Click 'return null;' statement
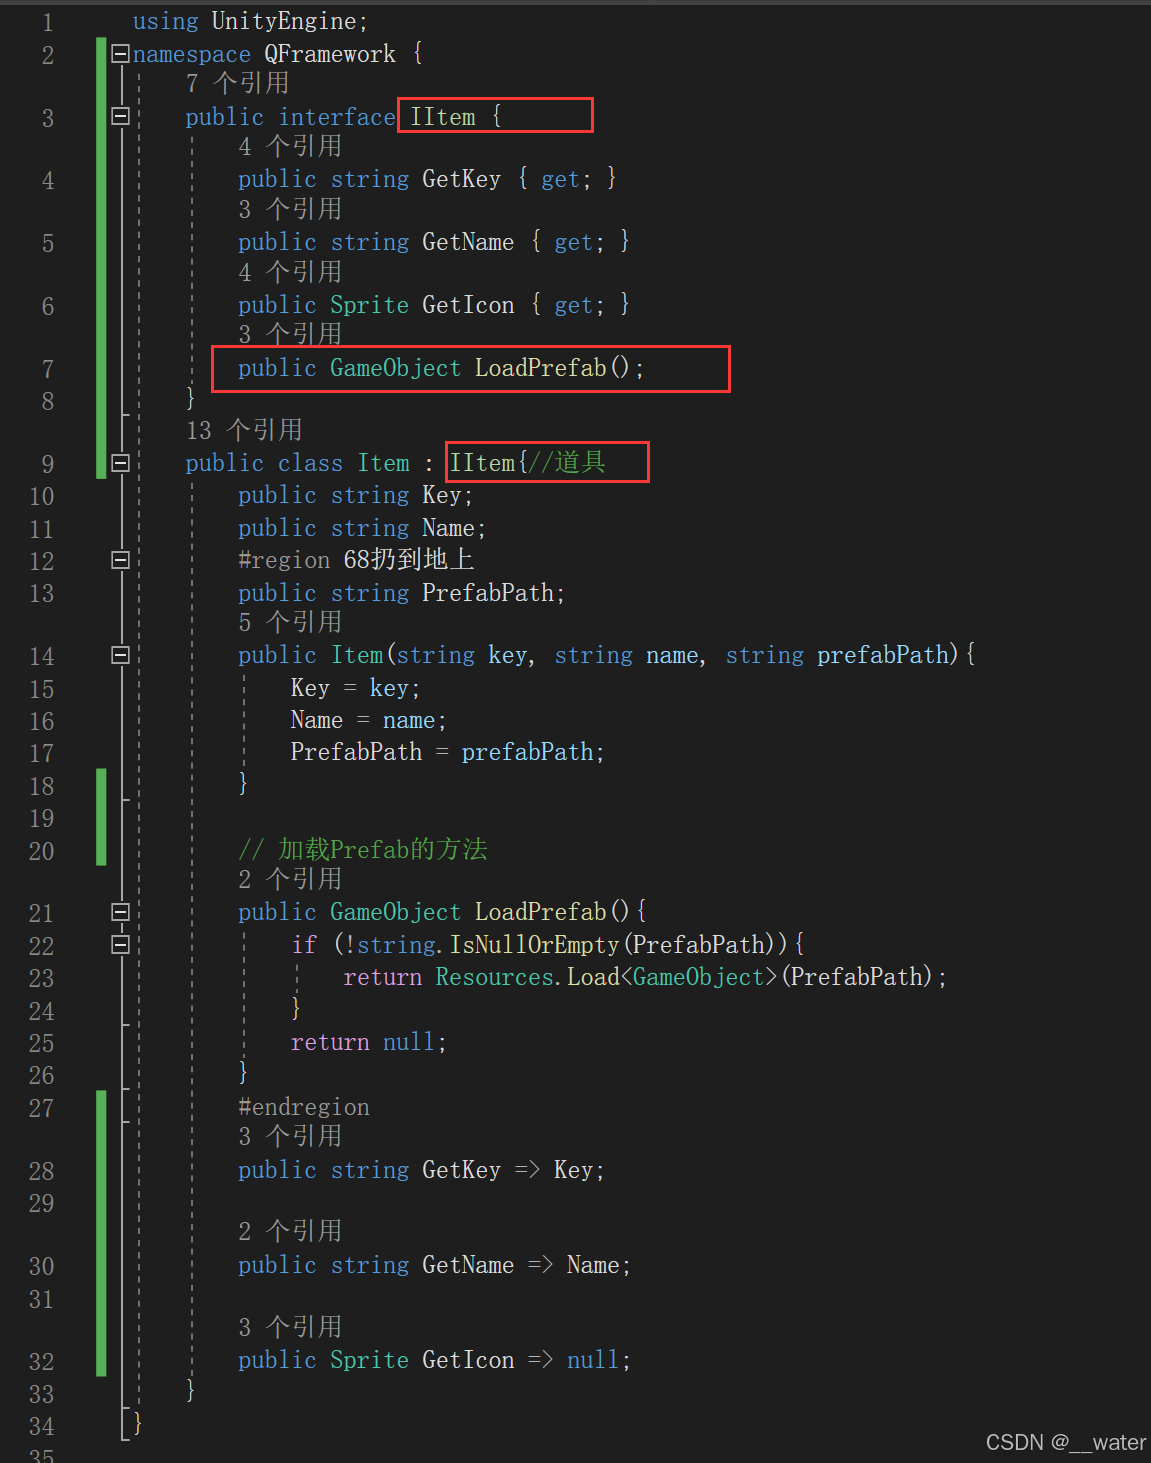1151x1463 pixels. (368, 1042)
